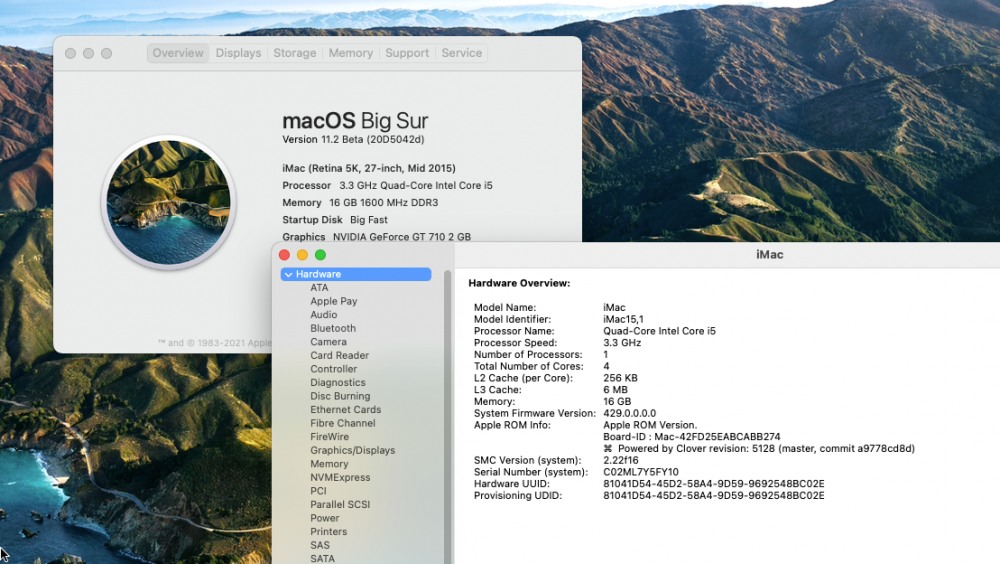The image size is (1000, 564).
Task: Click the Processor Speed value '3.3 GHz'
Action: [x=622, y=343]
